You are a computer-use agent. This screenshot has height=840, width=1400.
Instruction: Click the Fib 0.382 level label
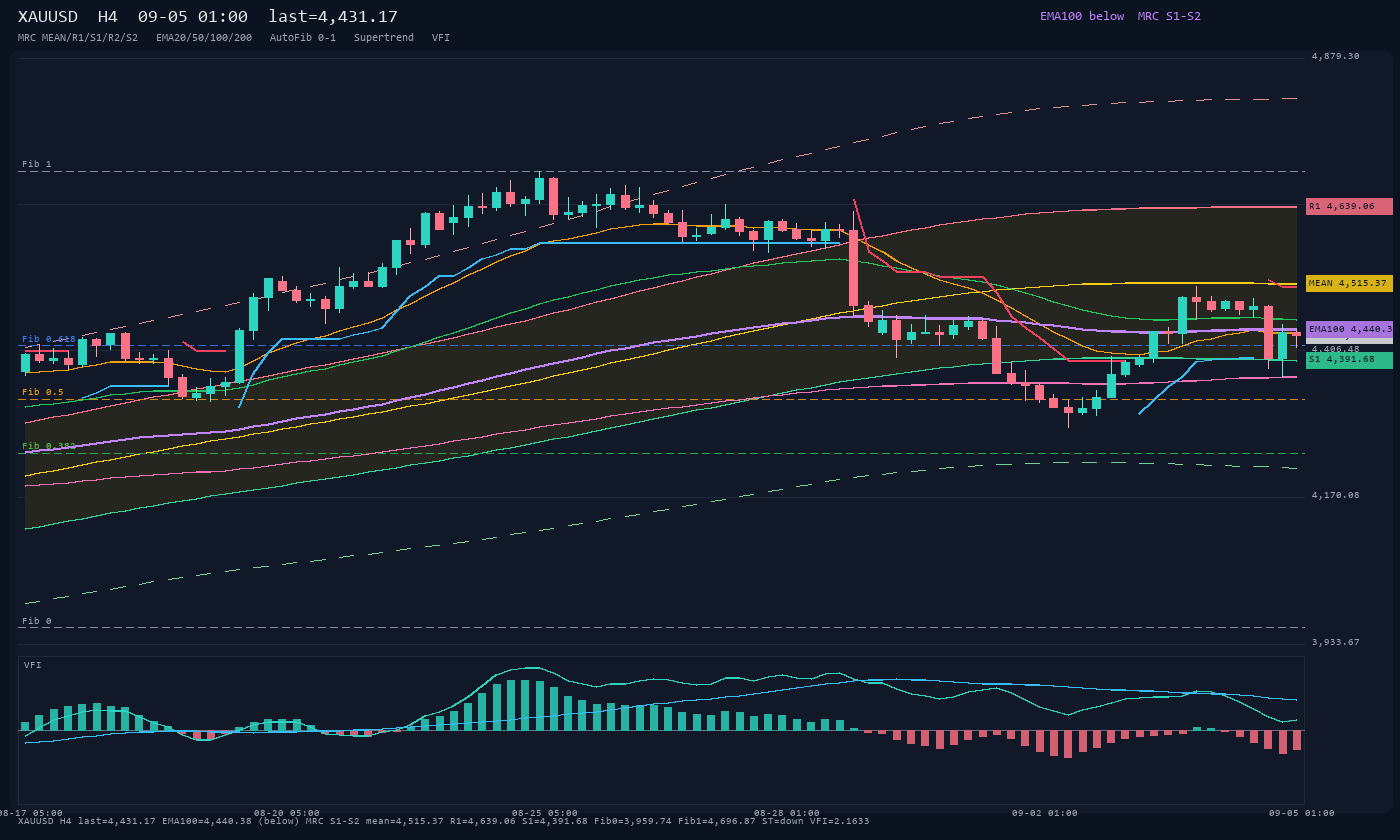pyautogui.click(x=49, y=446)
